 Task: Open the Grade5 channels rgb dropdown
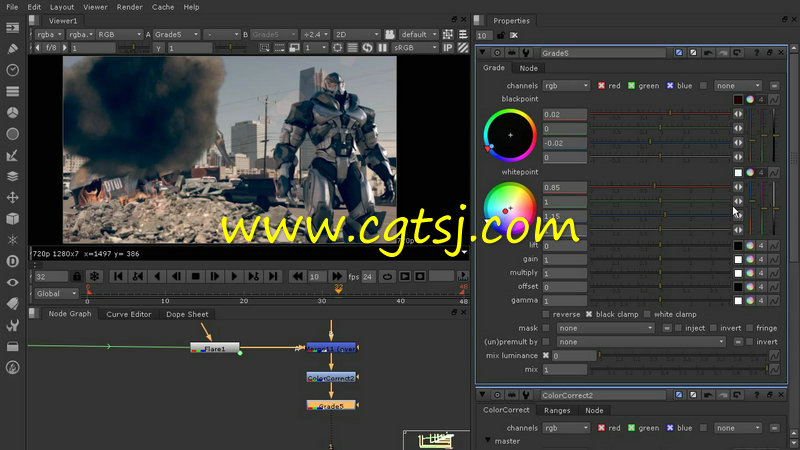tap(566, 86)
